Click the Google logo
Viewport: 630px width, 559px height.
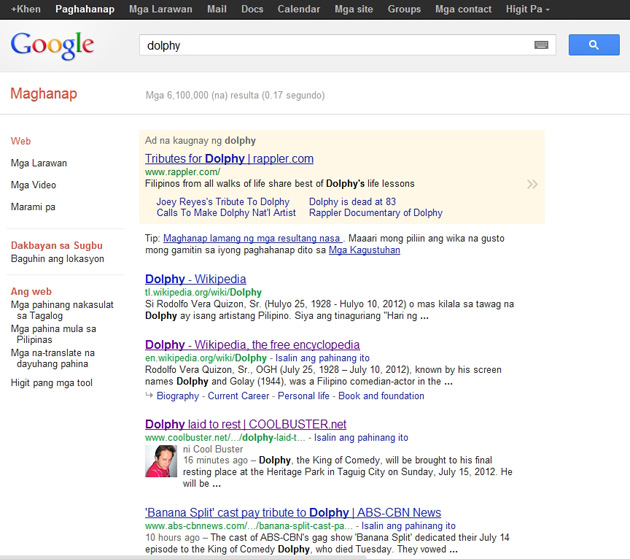[x=52, y=45]
